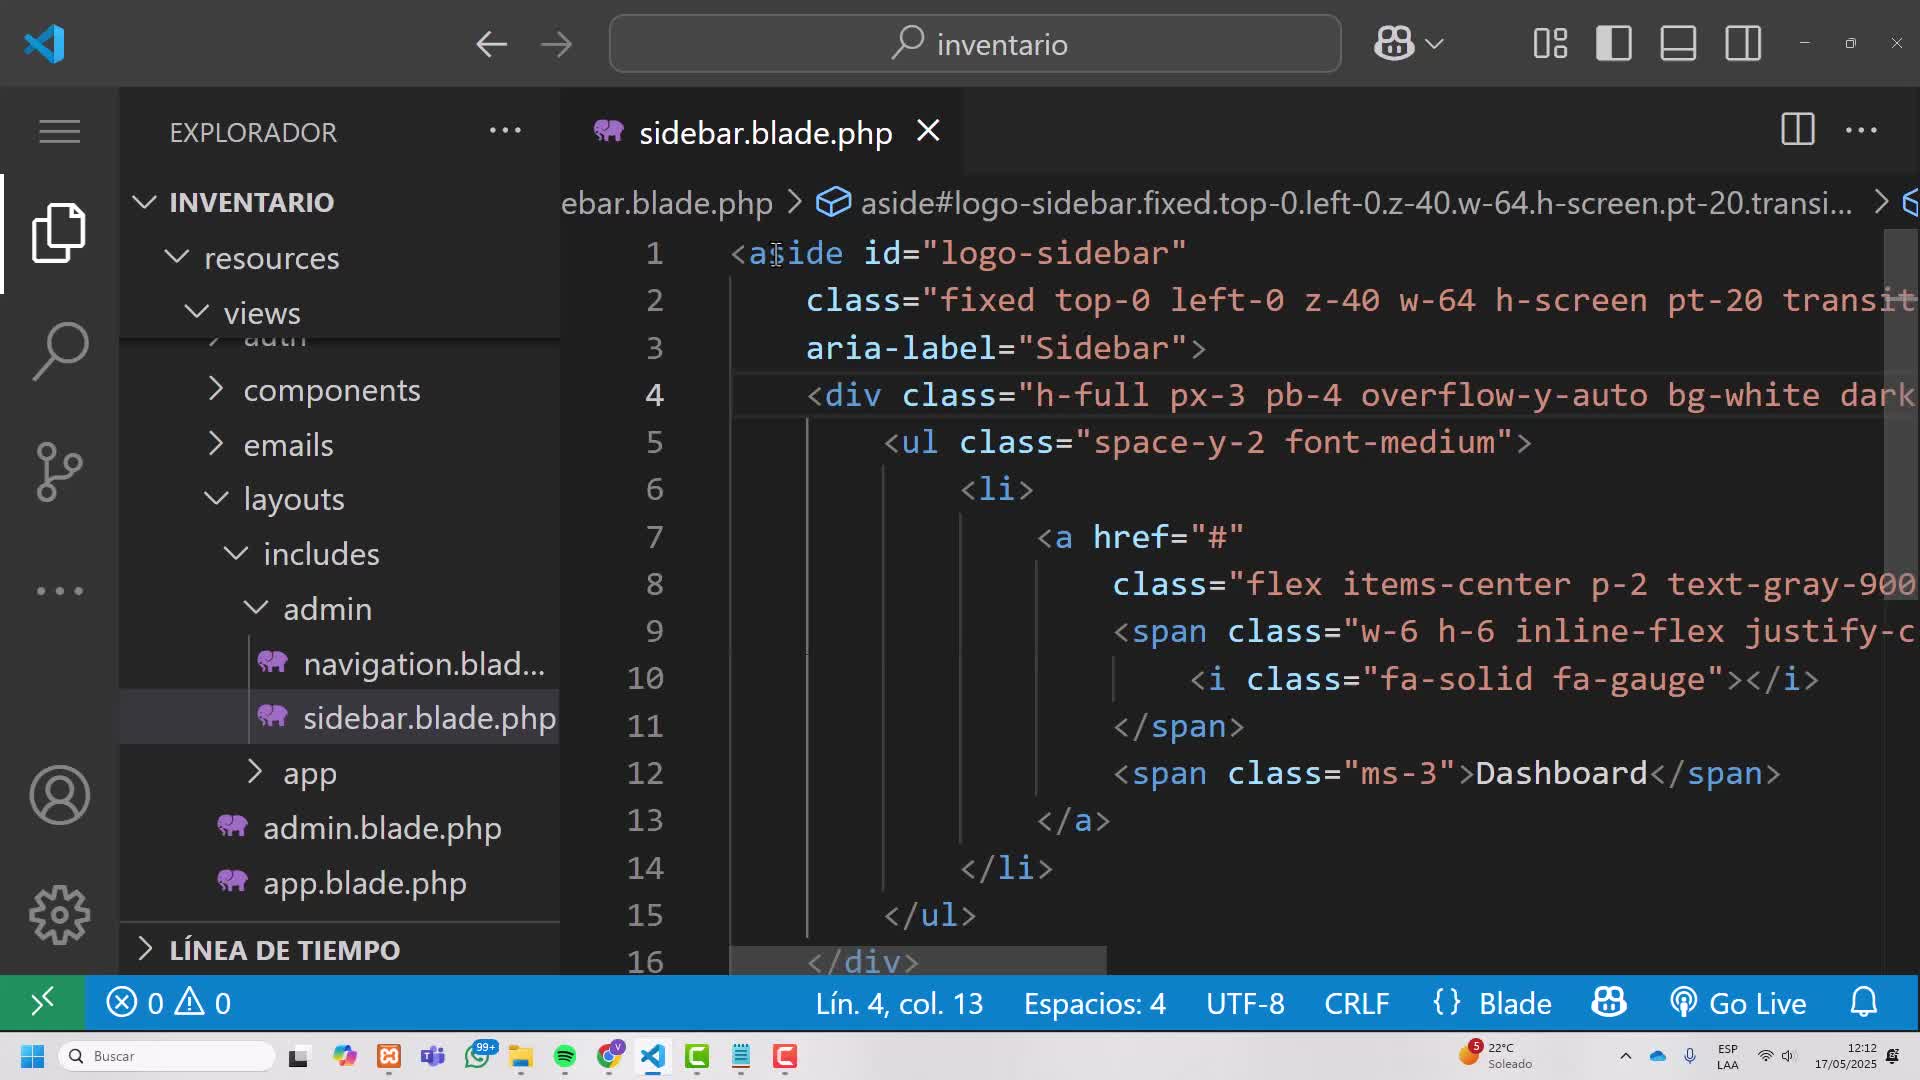Start Go Live server
Image resolution: width=1920 pixels, height=1080 pixels.
click(x=1738, y=1003)
